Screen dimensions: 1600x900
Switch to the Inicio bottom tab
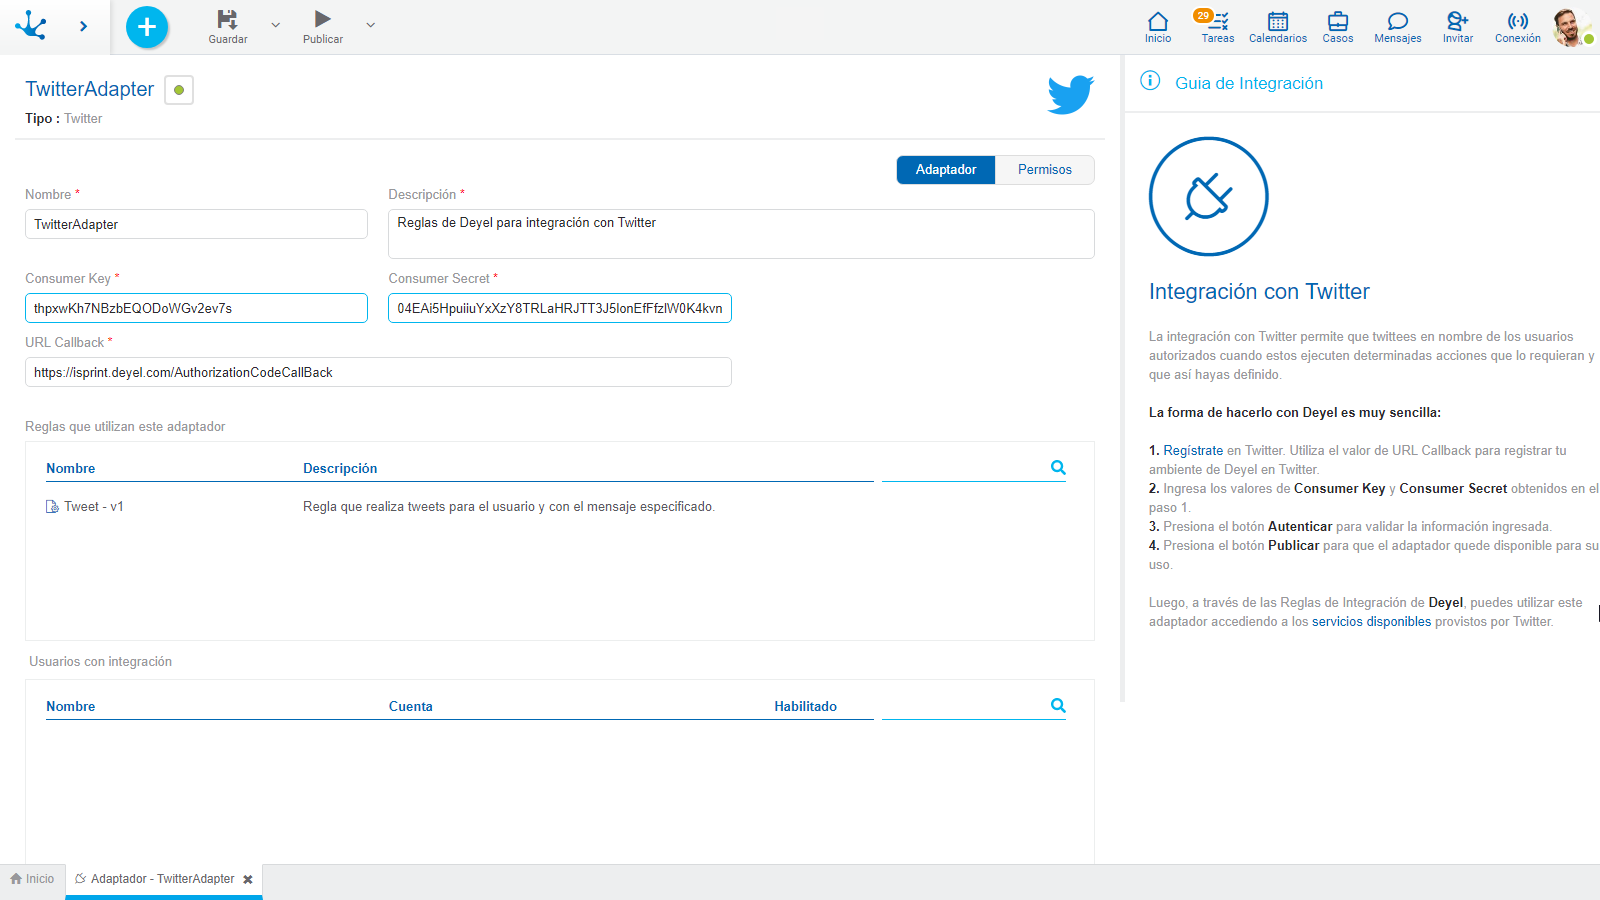32,879
